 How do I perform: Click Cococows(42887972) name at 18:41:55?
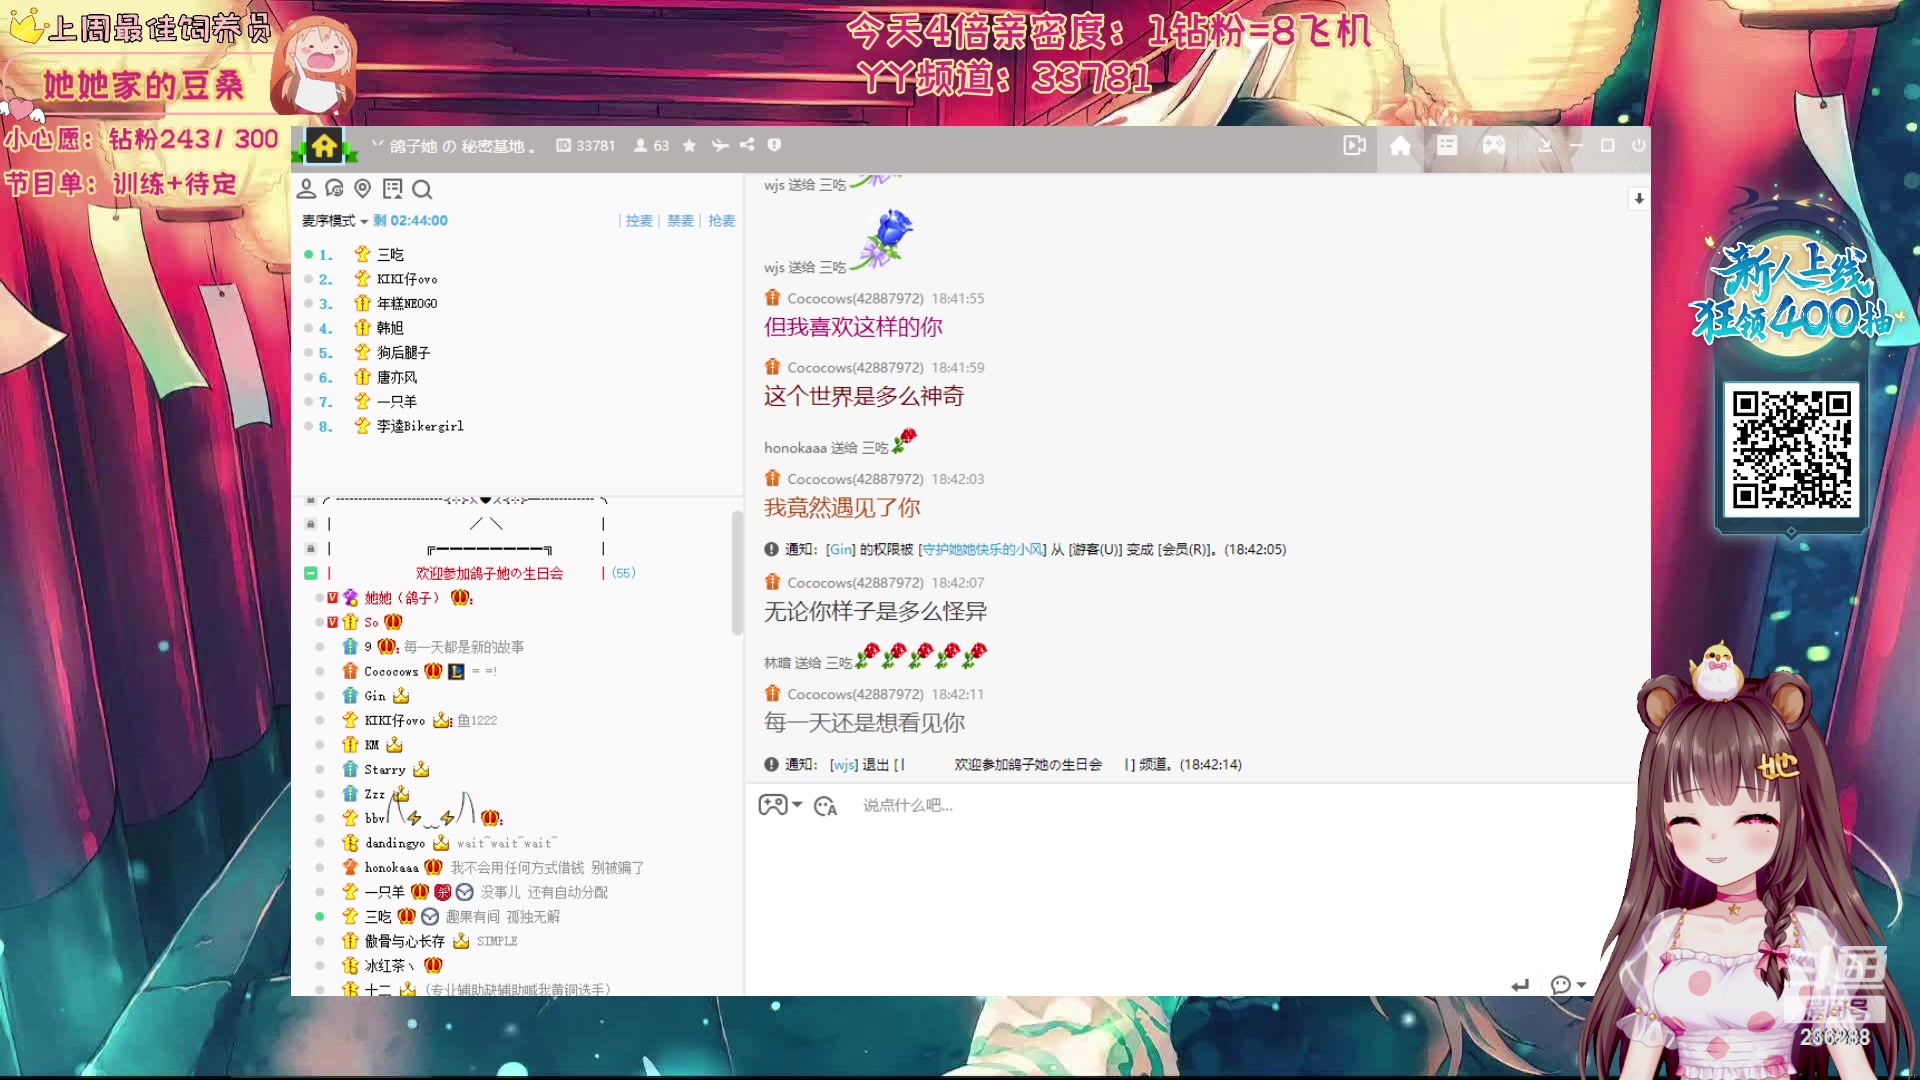(x=855, y=299)
